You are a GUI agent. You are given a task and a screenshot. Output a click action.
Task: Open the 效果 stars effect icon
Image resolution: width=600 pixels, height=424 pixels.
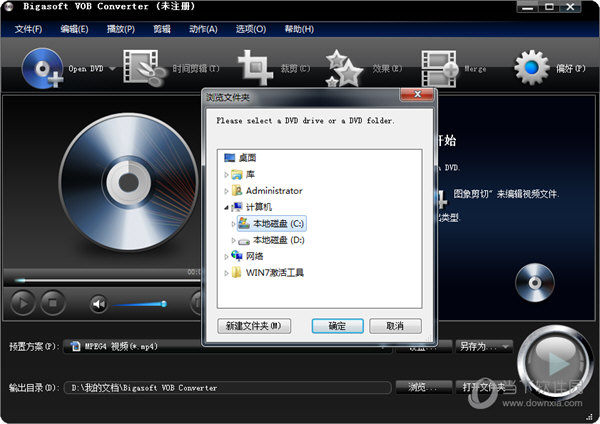343,68
